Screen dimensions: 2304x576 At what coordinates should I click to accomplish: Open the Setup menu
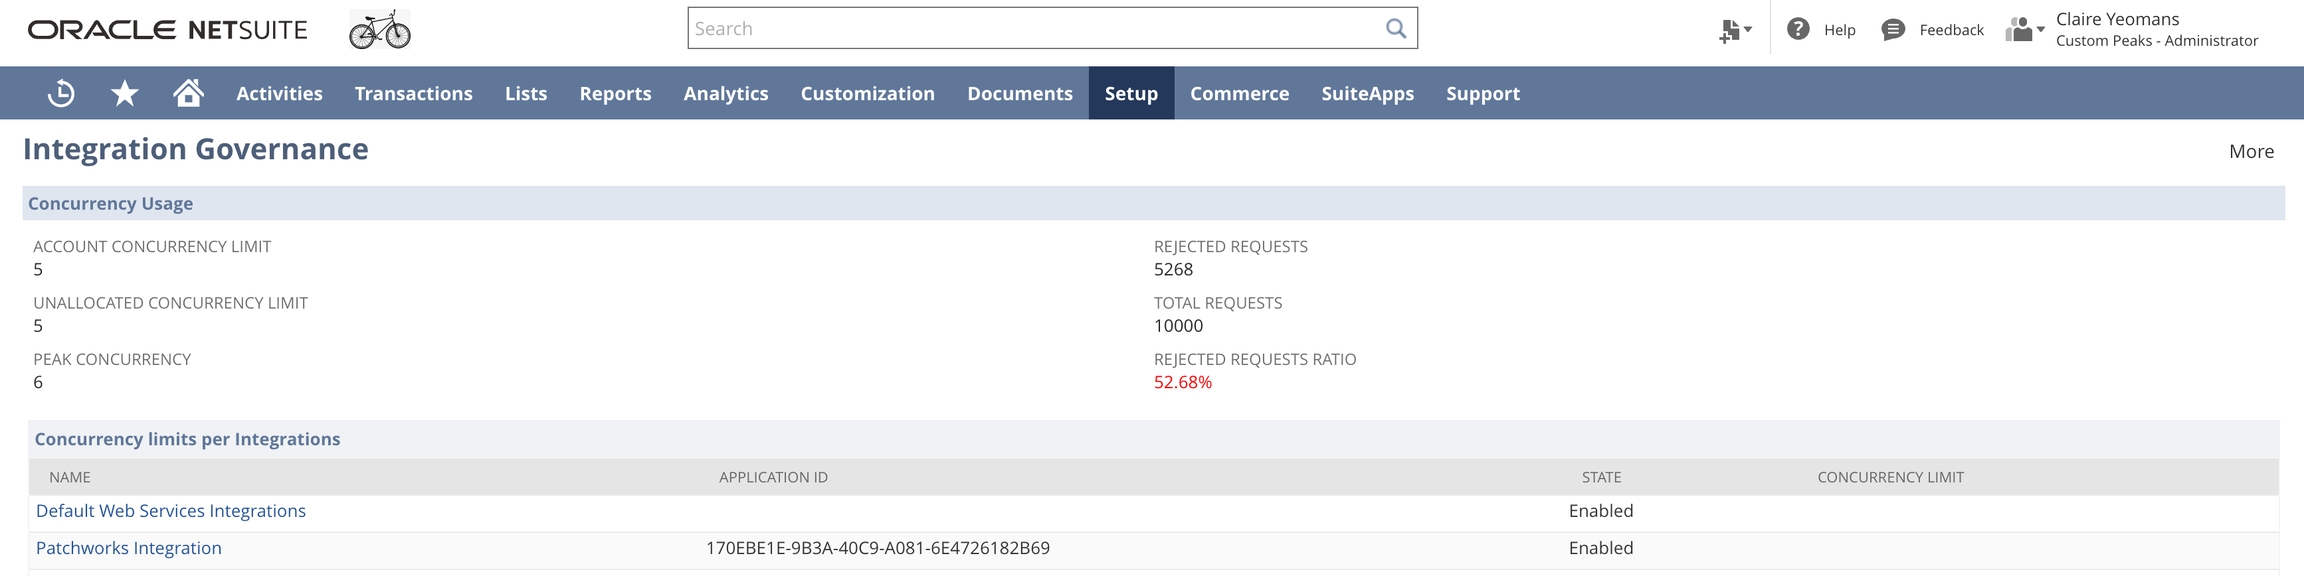pos(1131,93)
